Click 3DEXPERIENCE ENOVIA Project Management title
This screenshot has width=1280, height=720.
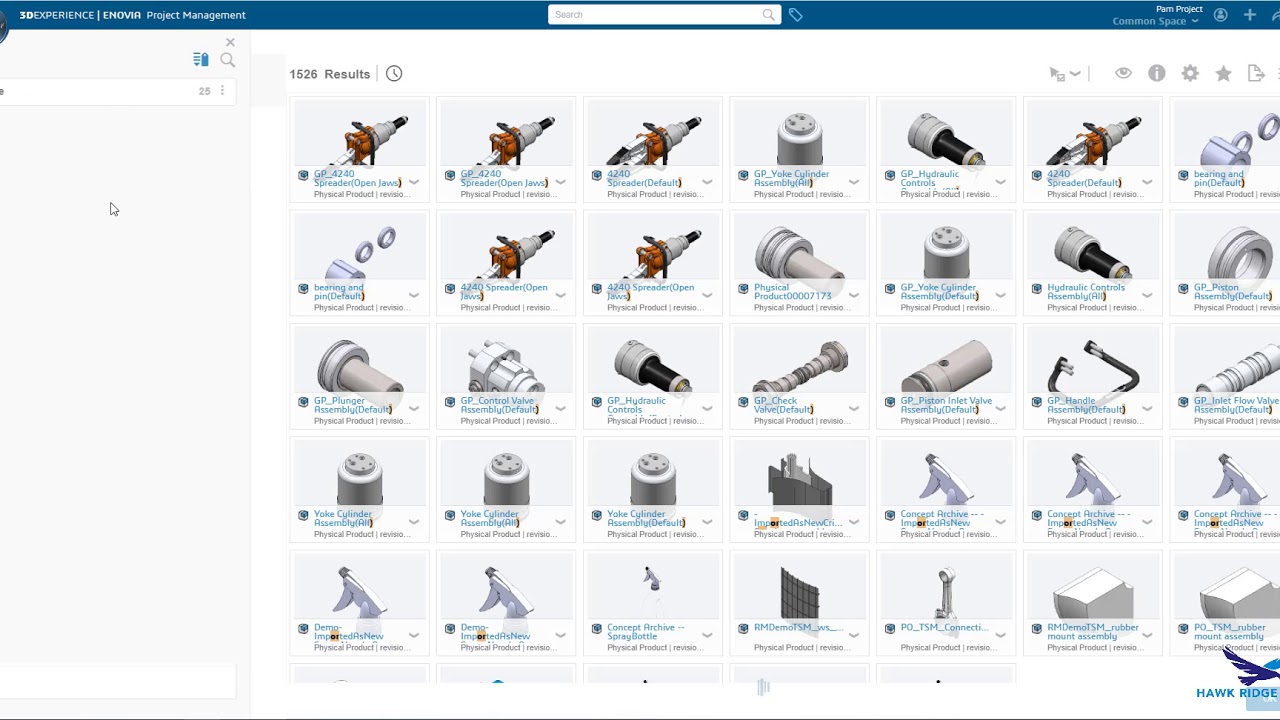tap(133, 15)
